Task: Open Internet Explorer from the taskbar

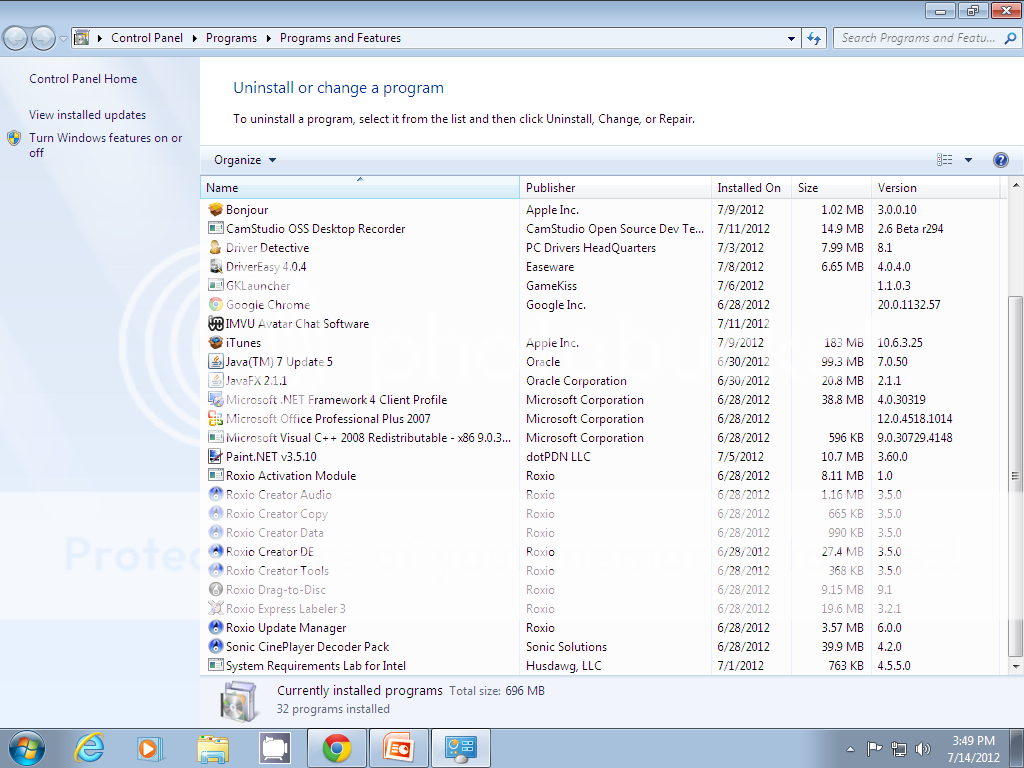Action: point(90,748)
